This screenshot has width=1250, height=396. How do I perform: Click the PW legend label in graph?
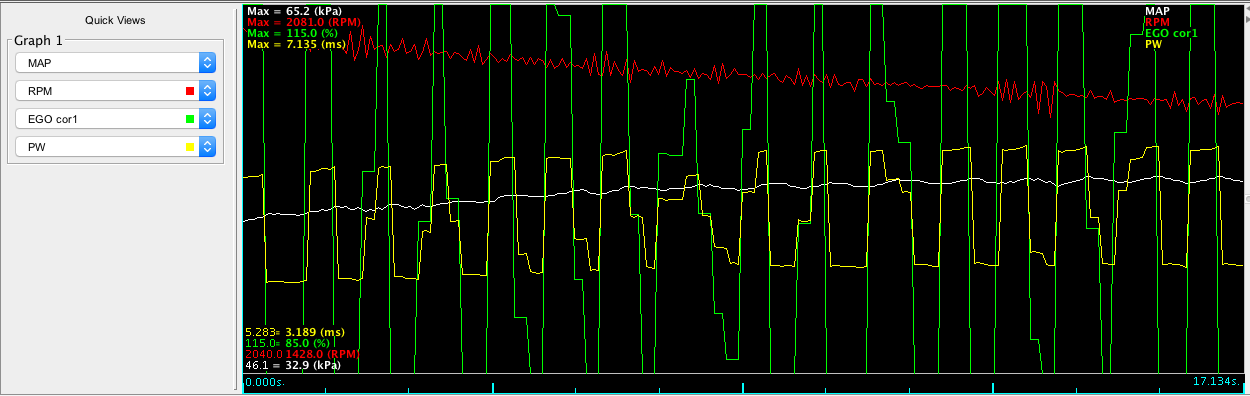click(x=1154, y=44)
